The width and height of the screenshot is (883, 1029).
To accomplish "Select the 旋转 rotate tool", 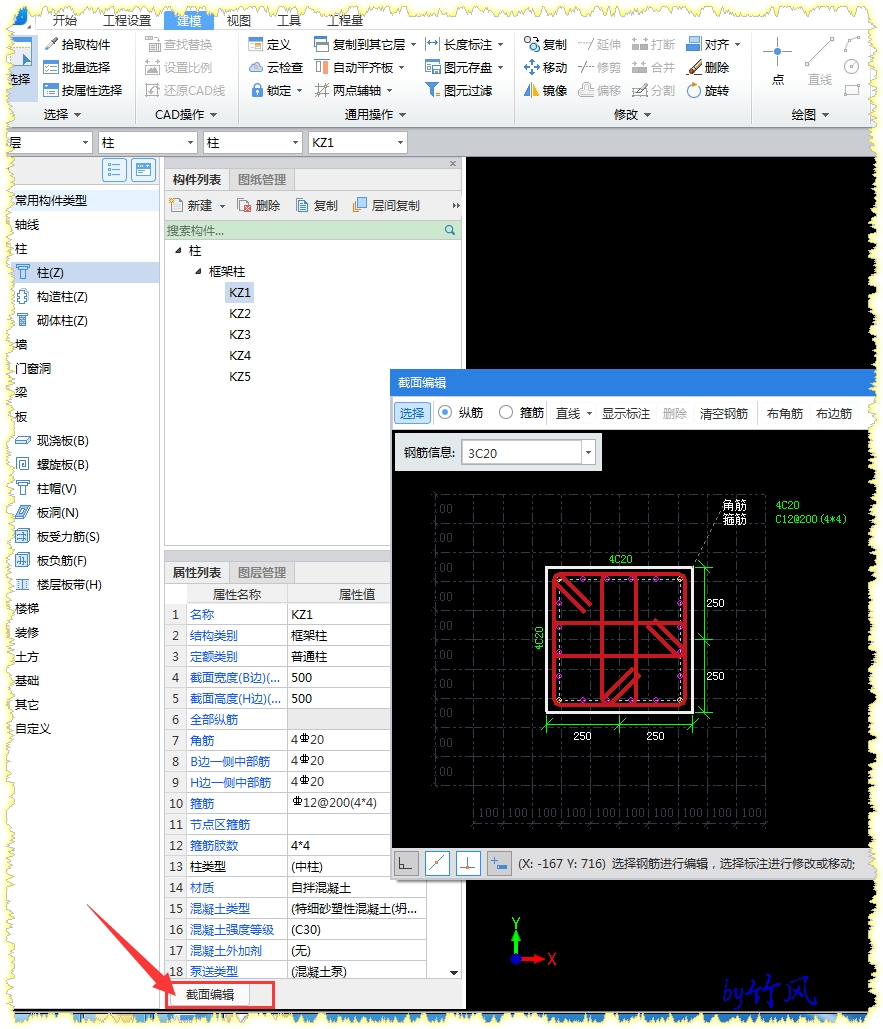I will point(708,91).
